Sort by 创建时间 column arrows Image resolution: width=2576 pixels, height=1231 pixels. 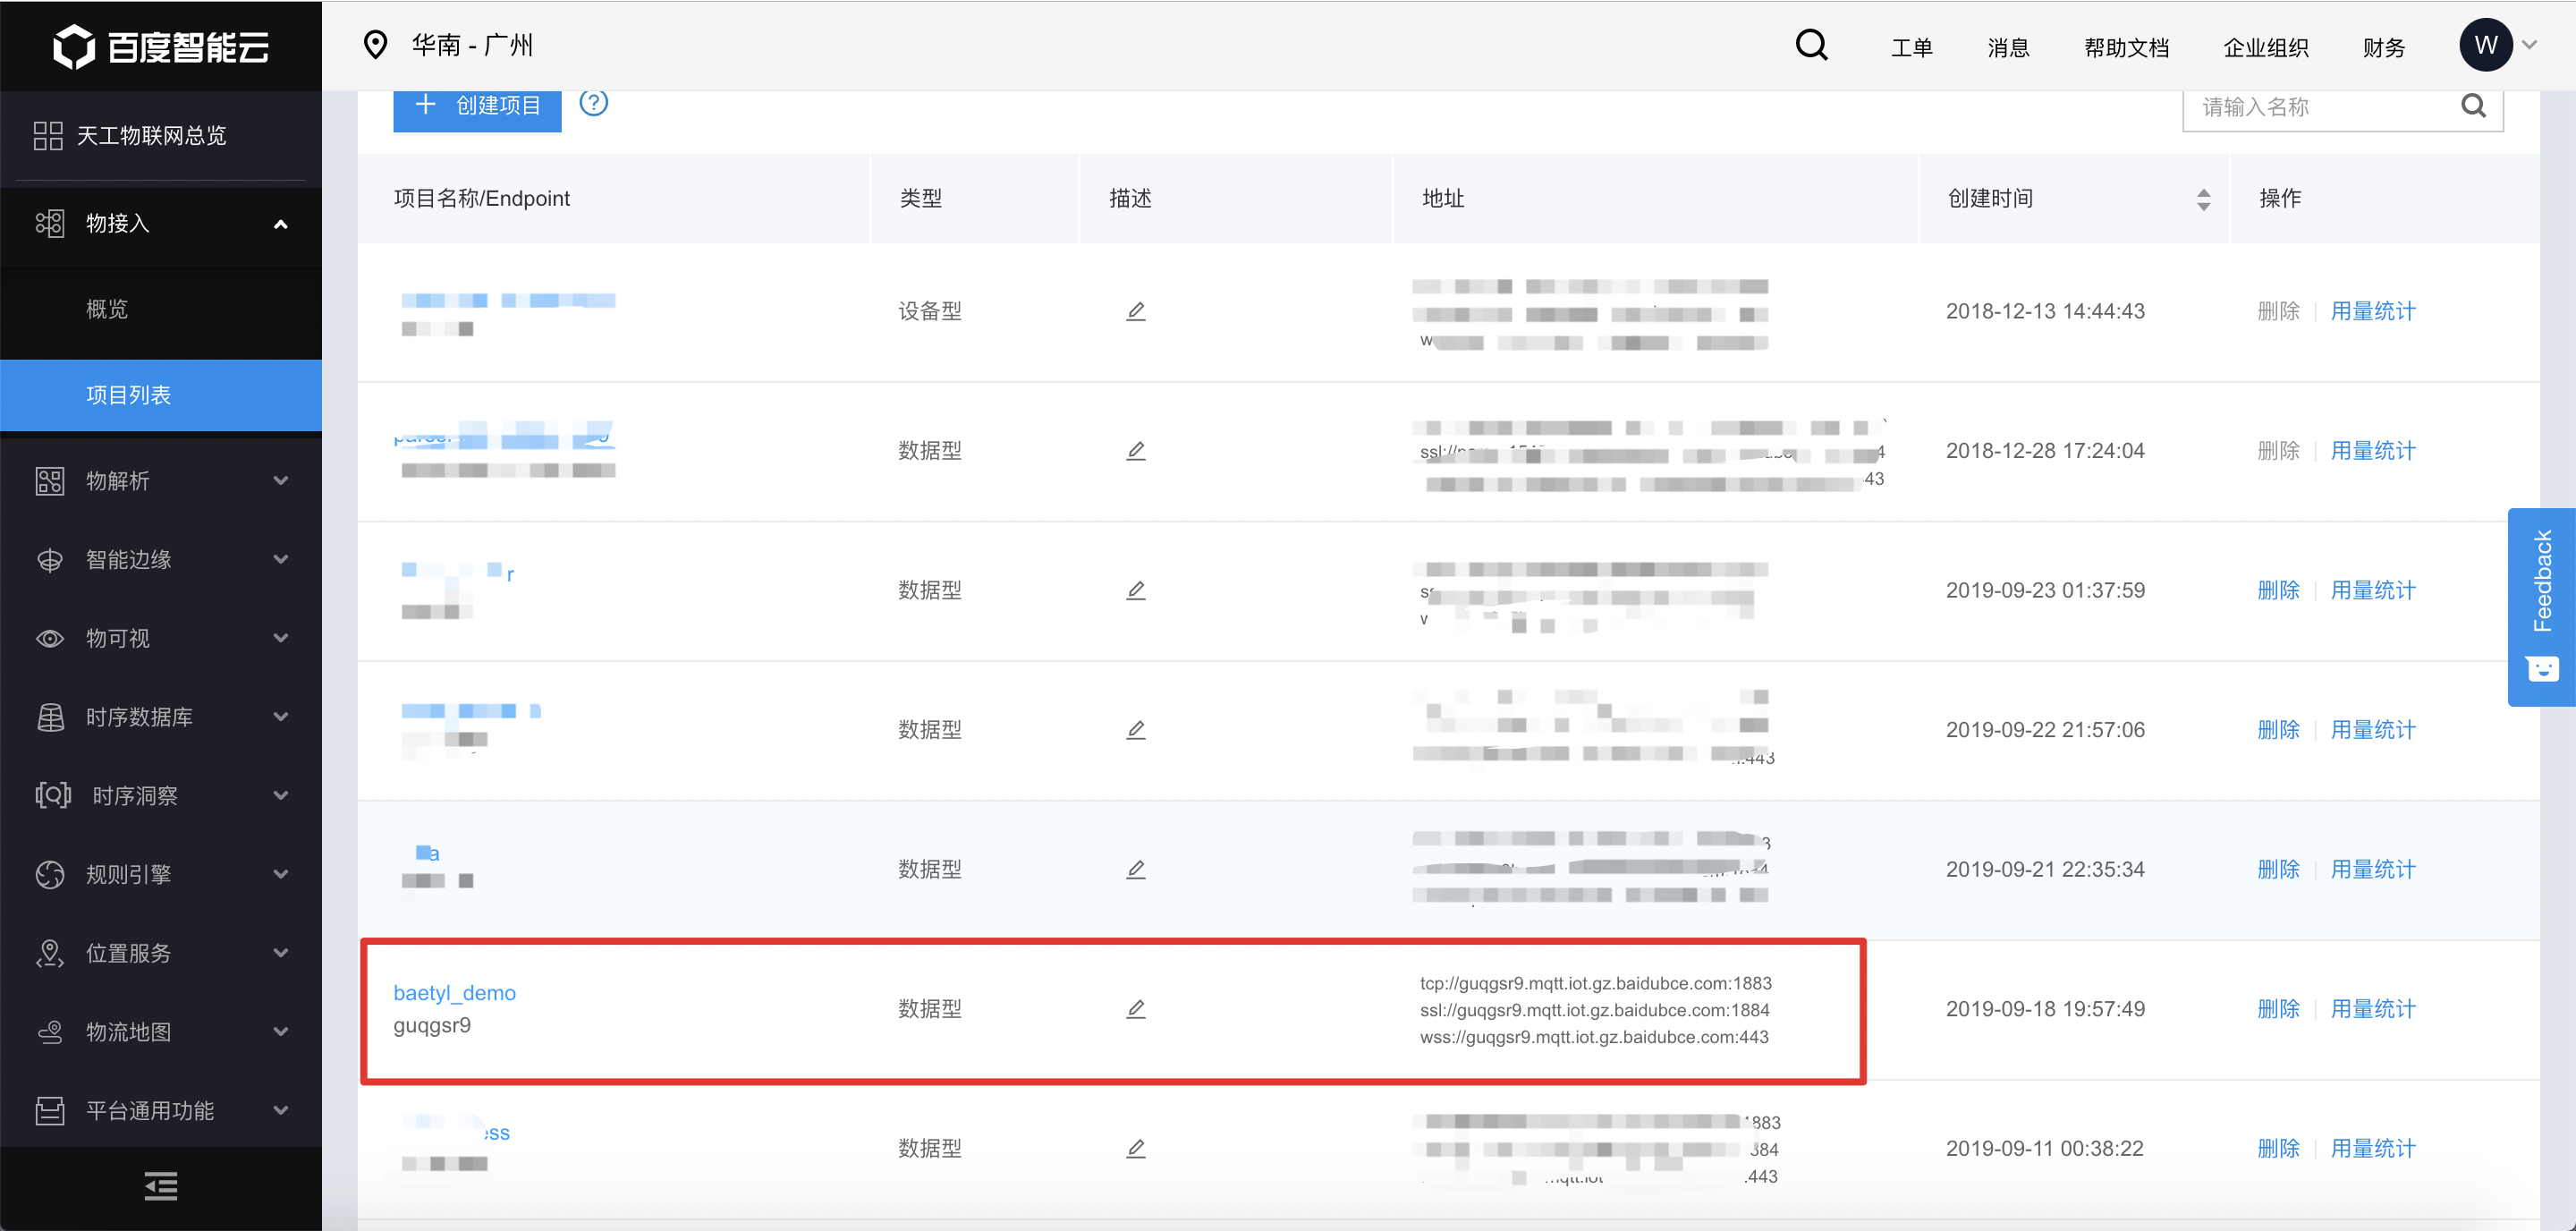[2203, 199]
